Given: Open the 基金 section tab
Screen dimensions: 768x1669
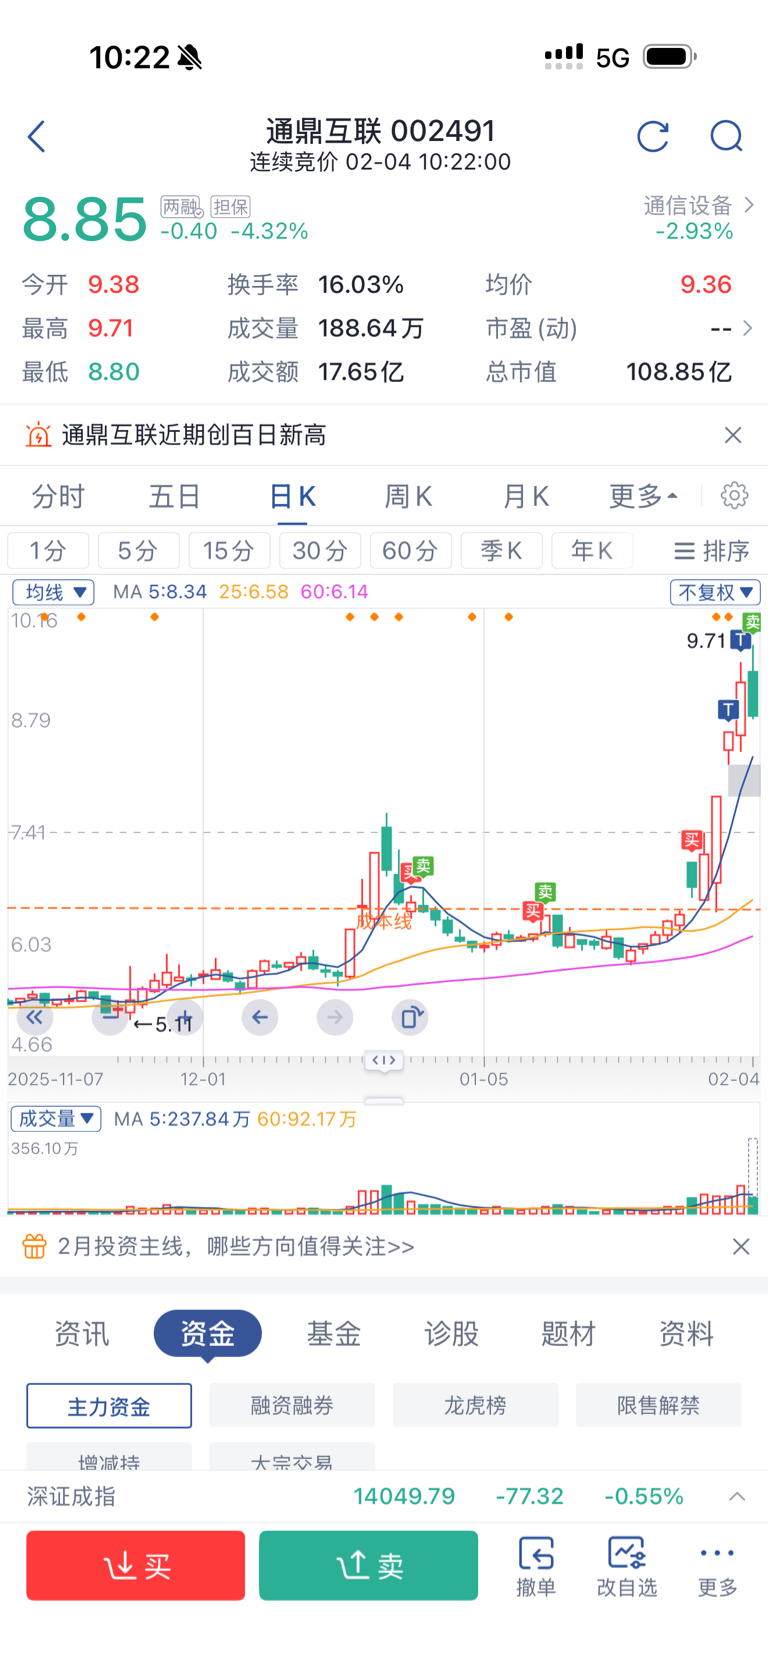Looking at the screenshot, I should point(333,1333).
